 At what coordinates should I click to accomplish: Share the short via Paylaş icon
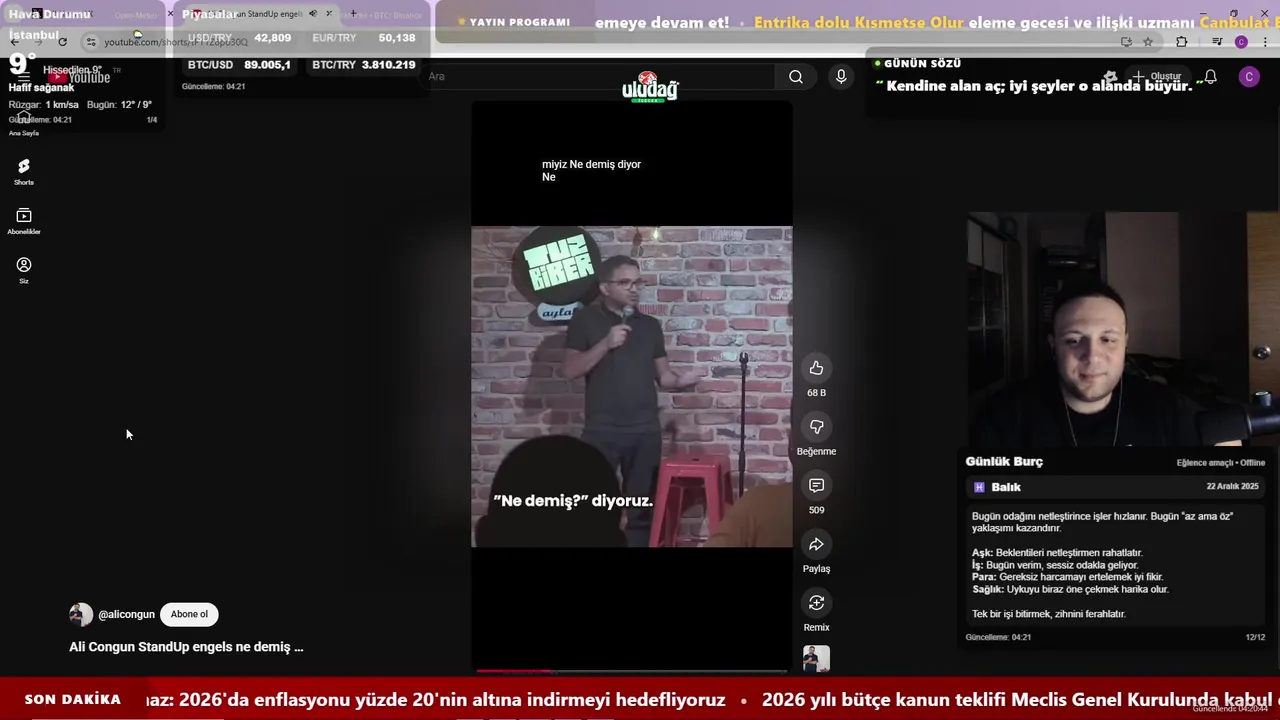(x=816, y=544)
